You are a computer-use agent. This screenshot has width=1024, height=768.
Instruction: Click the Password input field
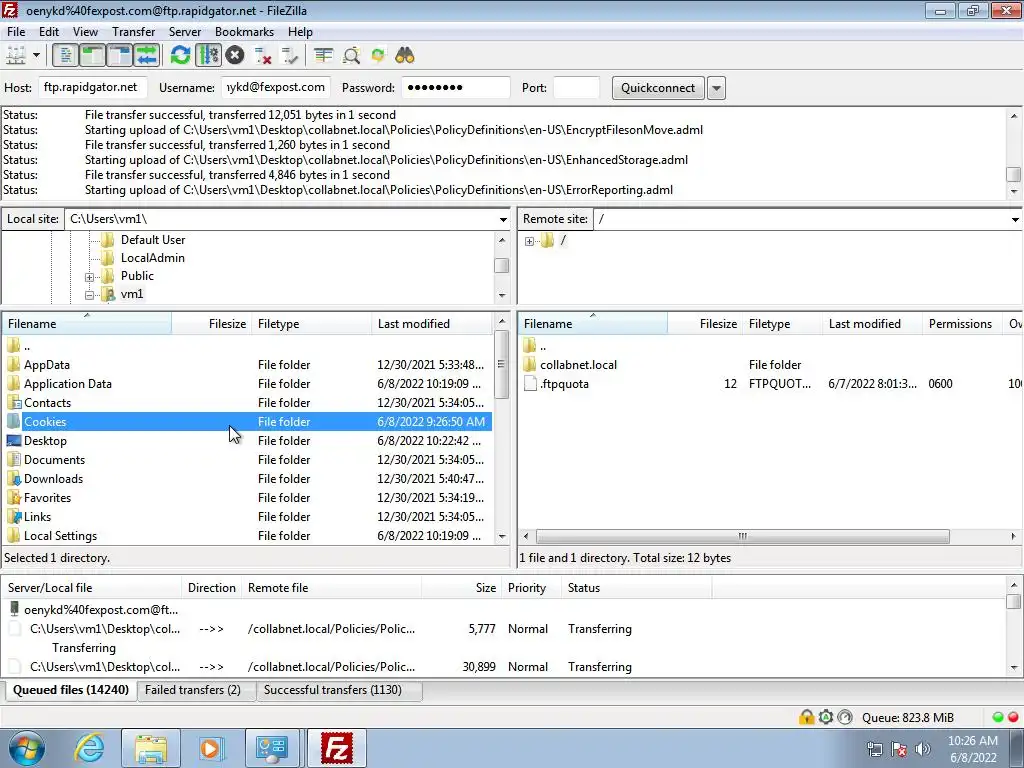click(456, 88)
